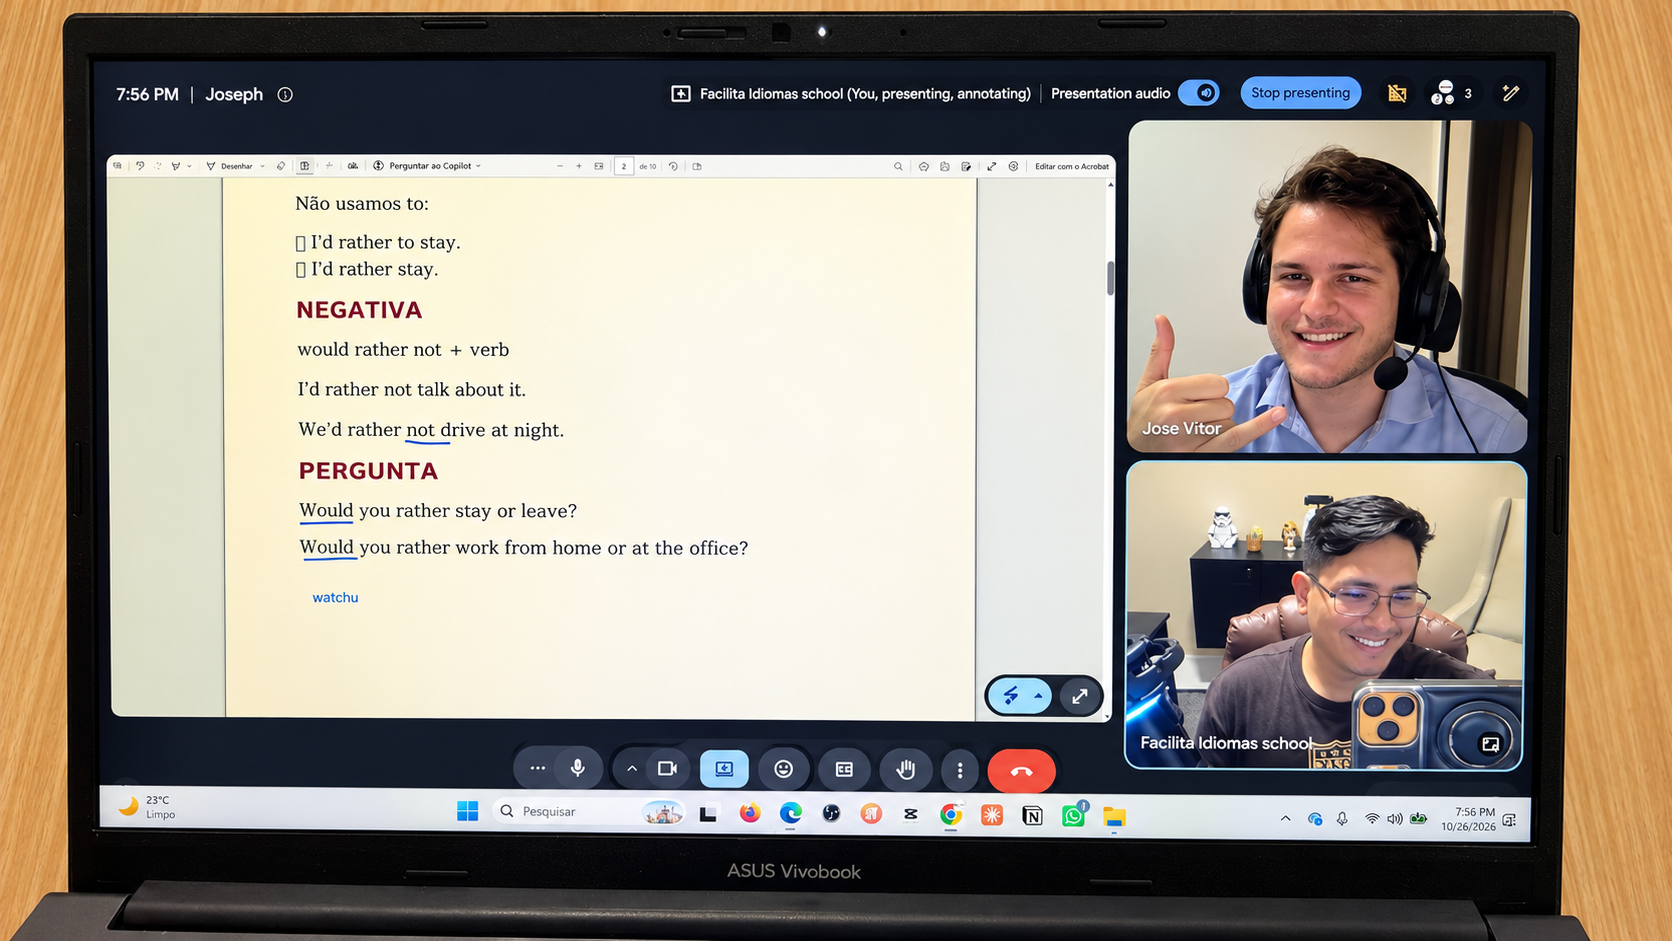Open PDF viewer settings gear
This screenshot has width=1672, height=941.
[x=1013, y=166]
